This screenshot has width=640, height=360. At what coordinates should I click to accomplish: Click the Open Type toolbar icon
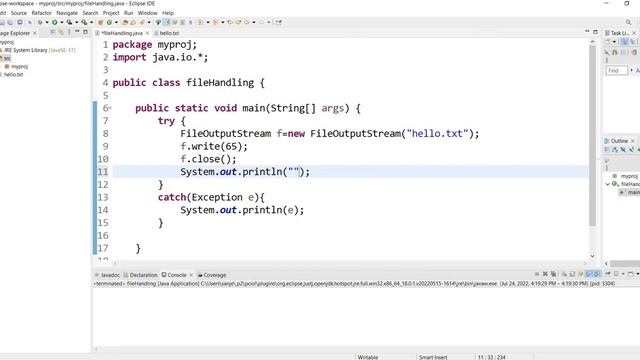pos(125,22)
